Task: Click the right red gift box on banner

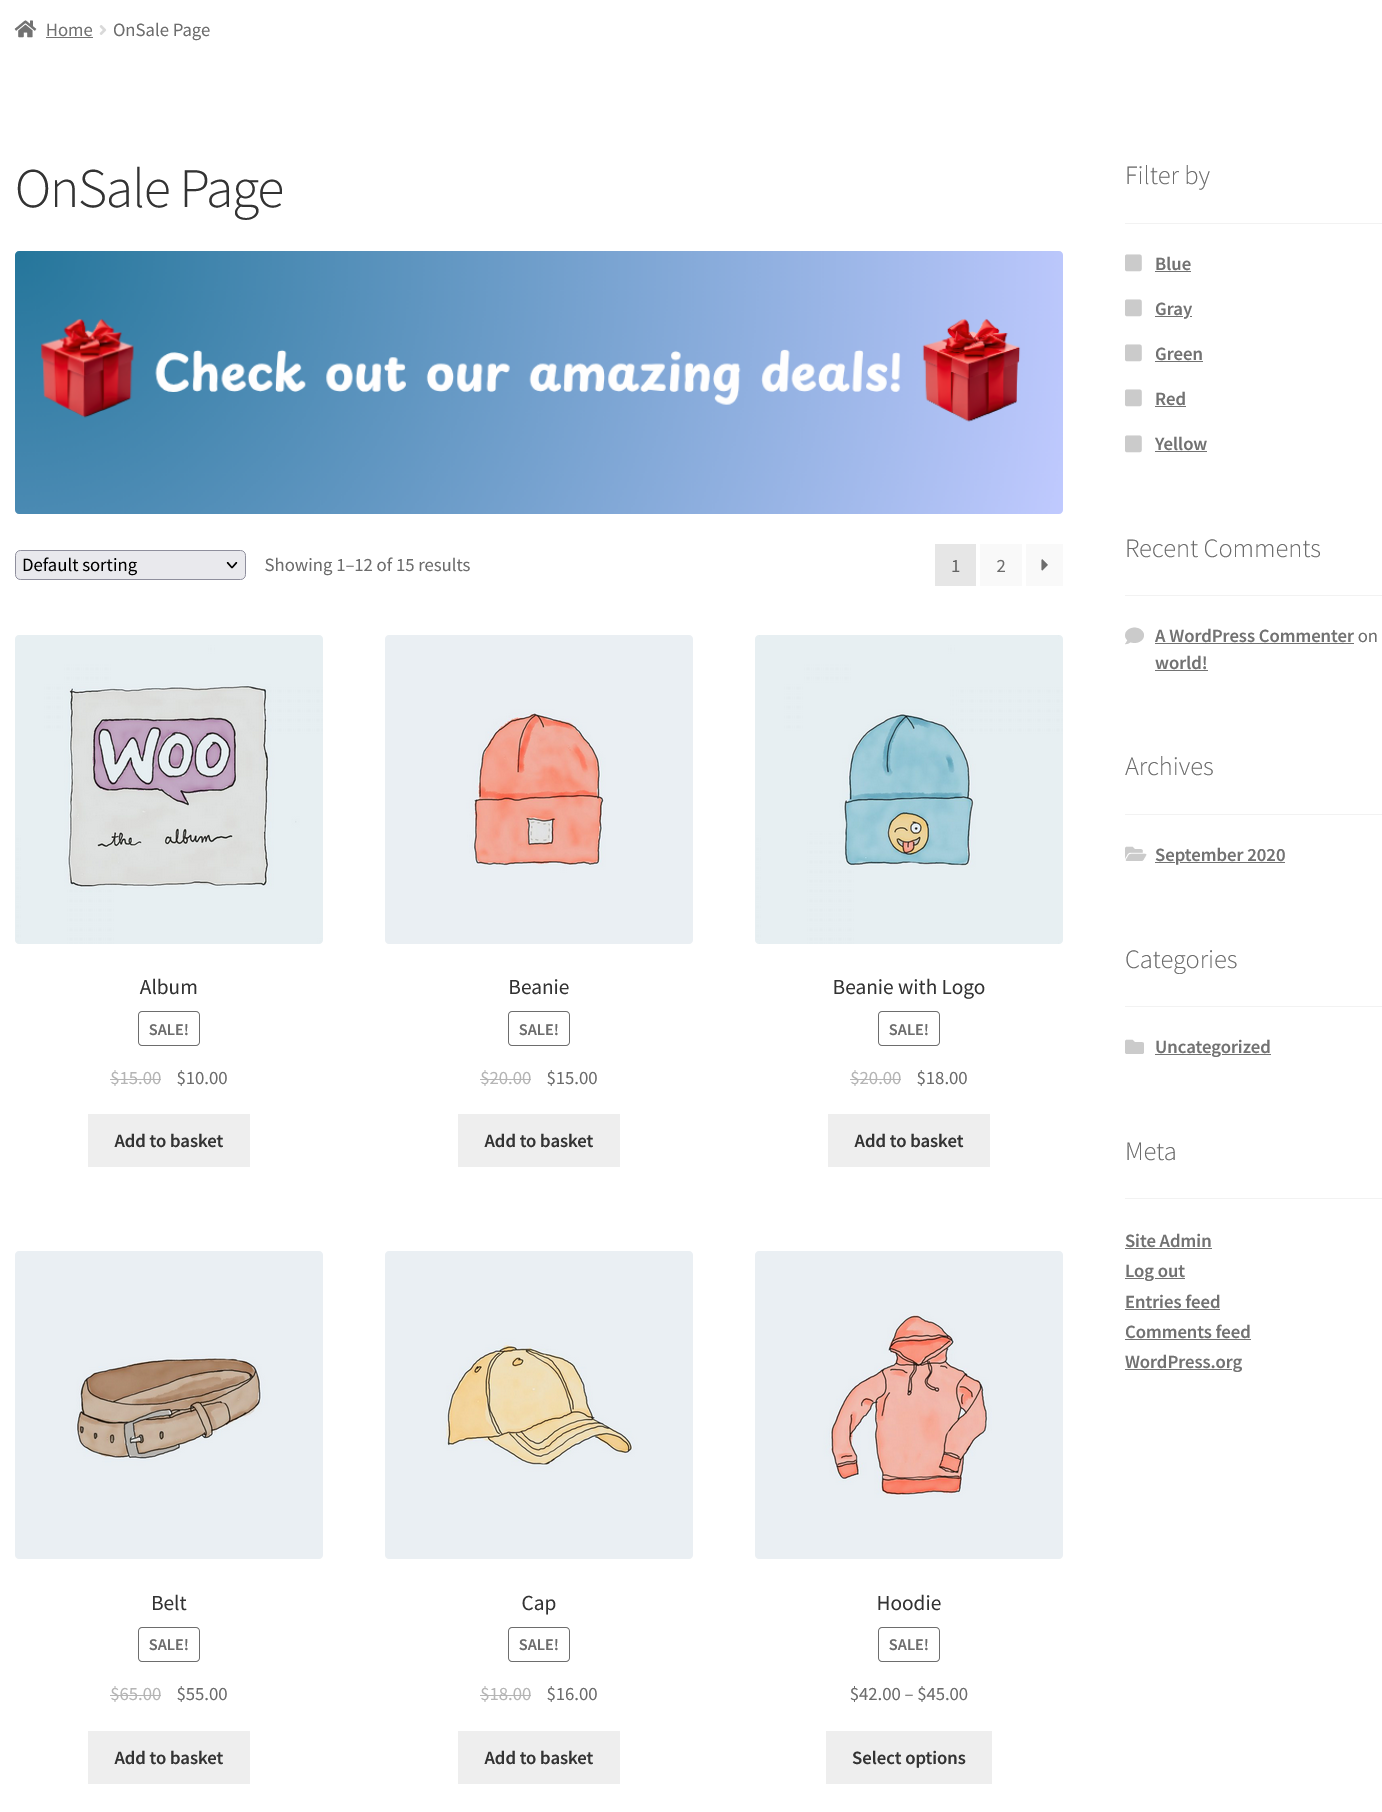Action: 971,369
